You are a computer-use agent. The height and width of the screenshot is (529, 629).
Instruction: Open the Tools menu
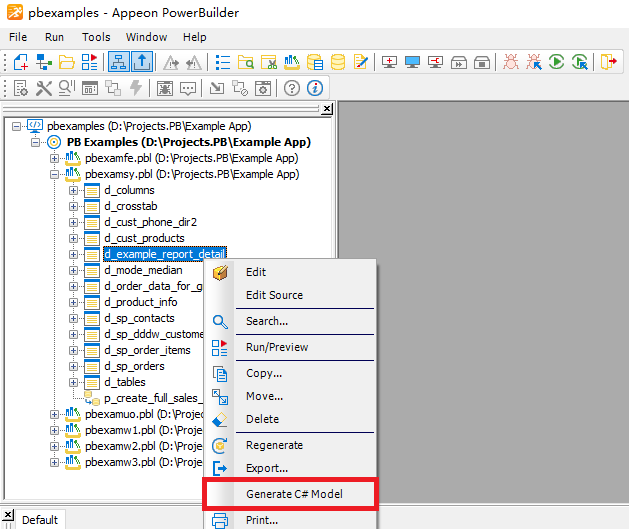(x=96, y=37)
